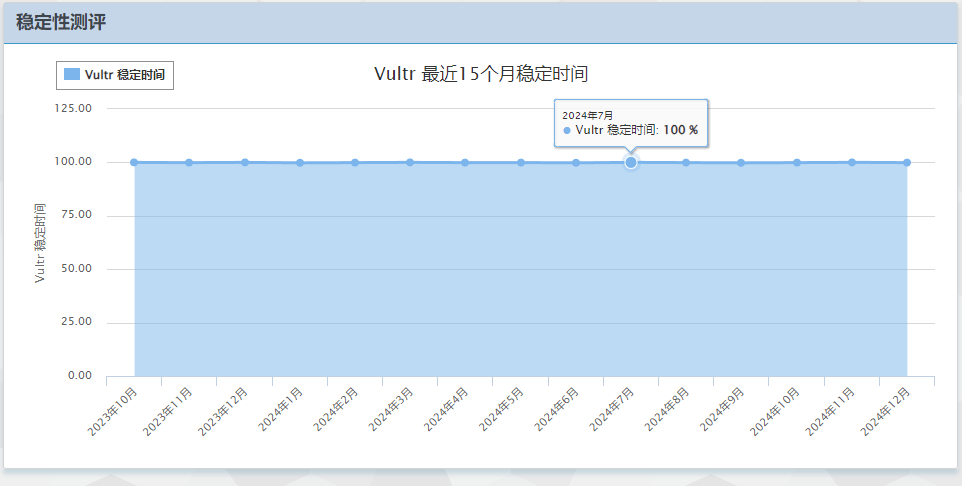Click the 0.00 y-axis label
This screenshot has height=486, width=962.
[80, 376]
